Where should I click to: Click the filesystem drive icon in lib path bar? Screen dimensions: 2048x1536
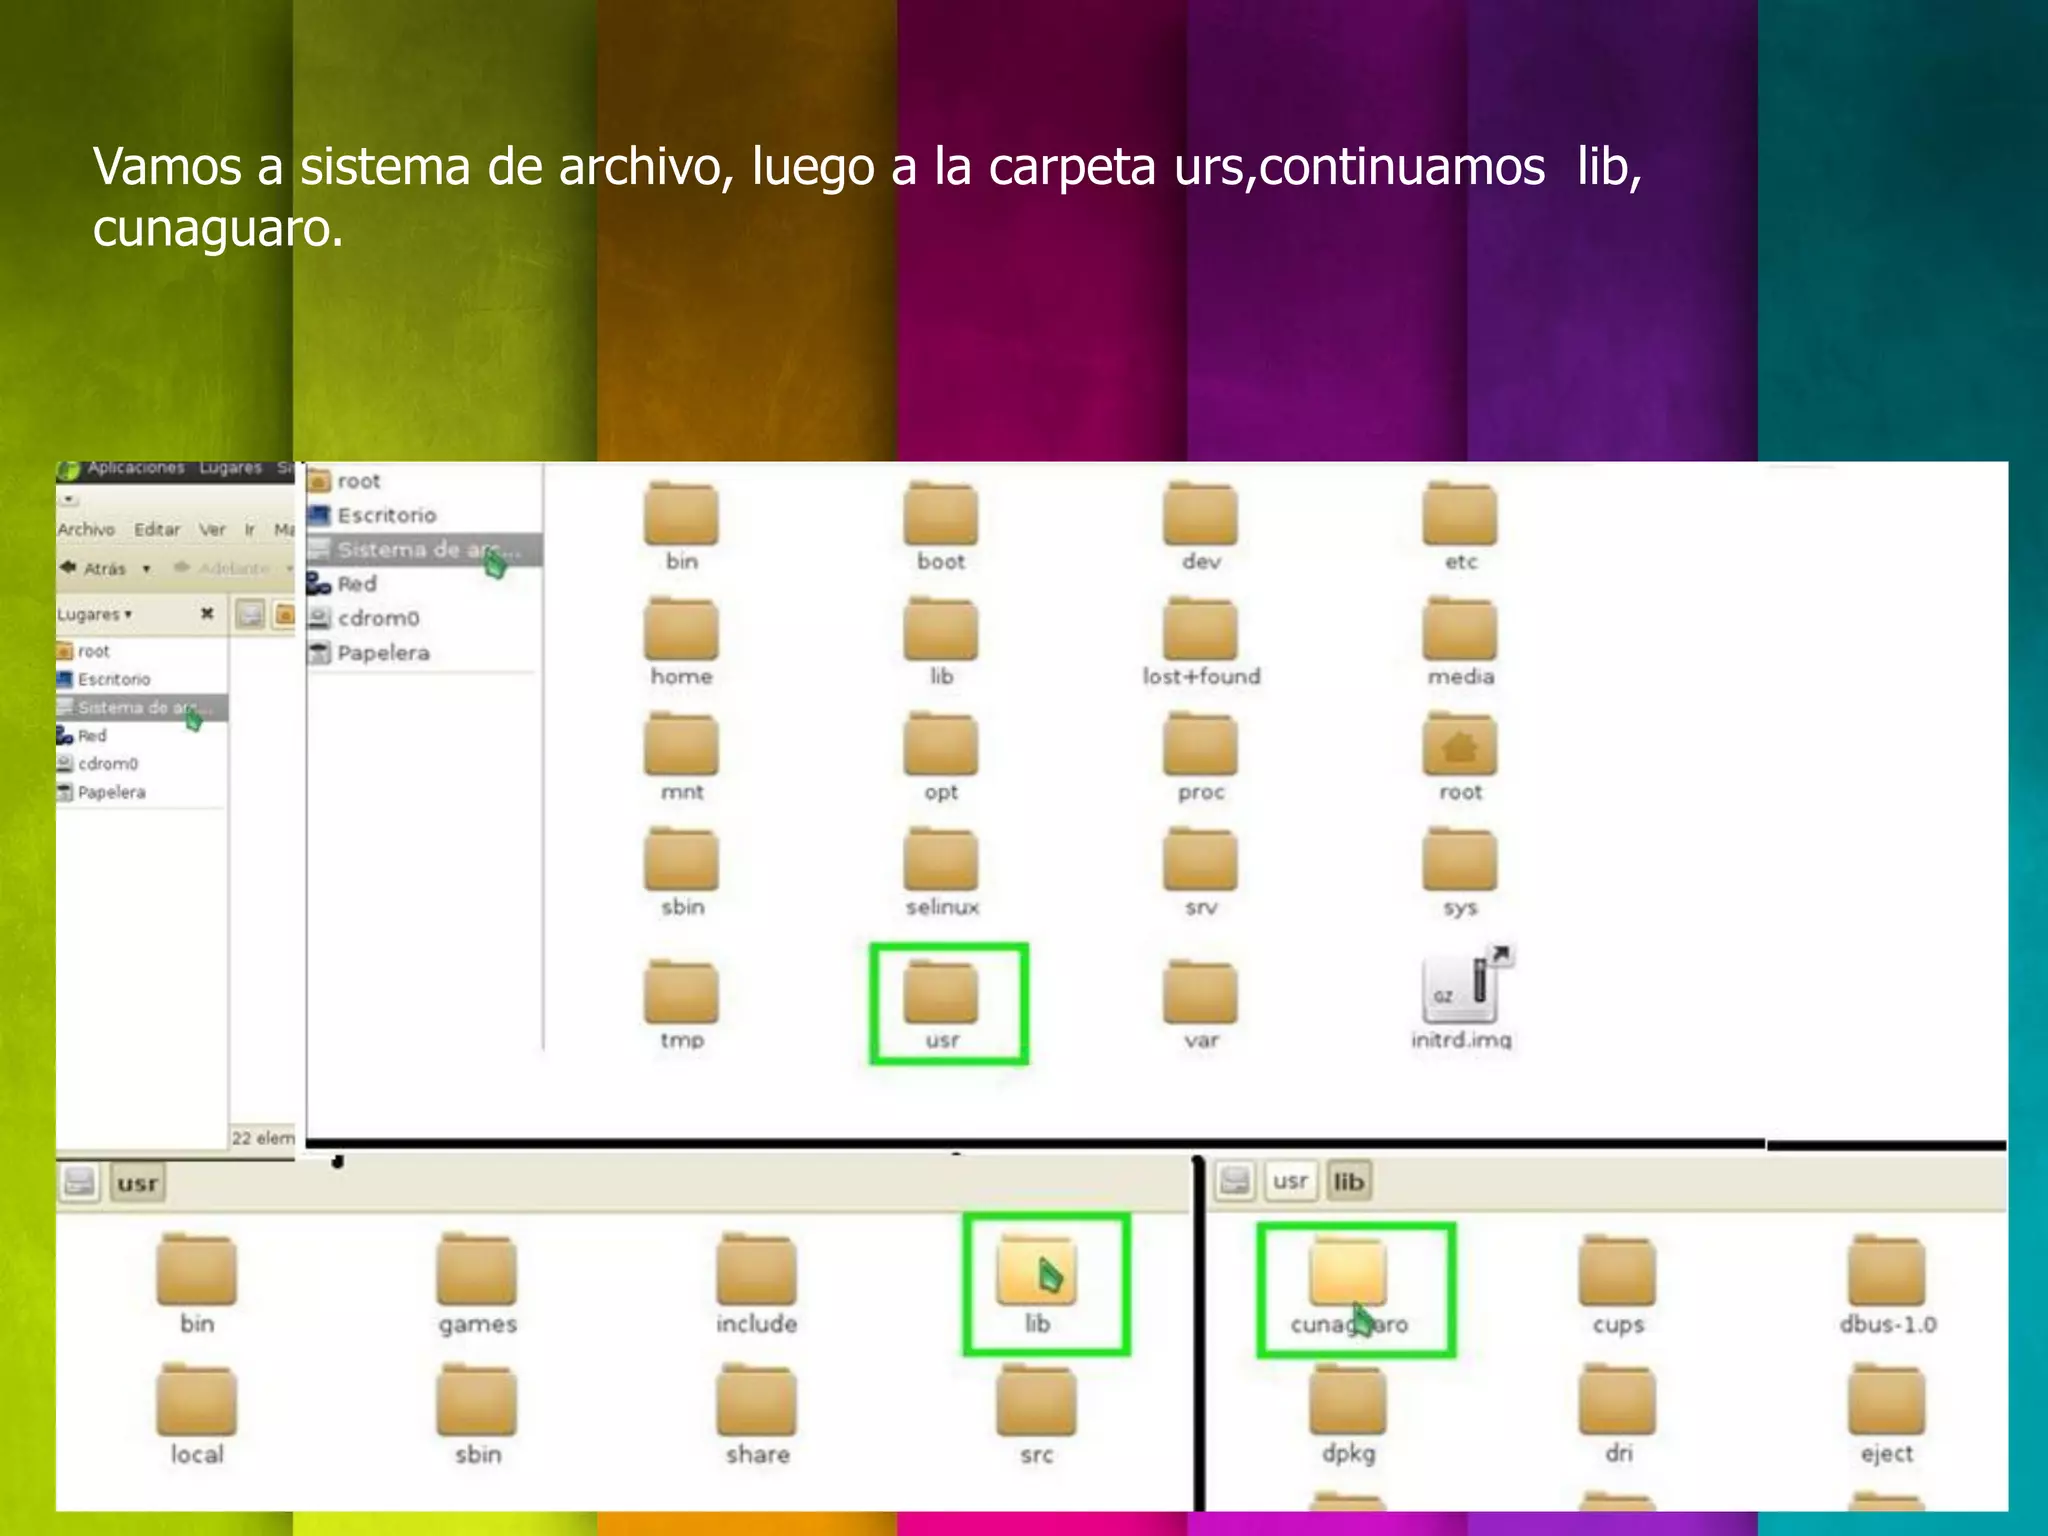click(x=1235, y=1182)
